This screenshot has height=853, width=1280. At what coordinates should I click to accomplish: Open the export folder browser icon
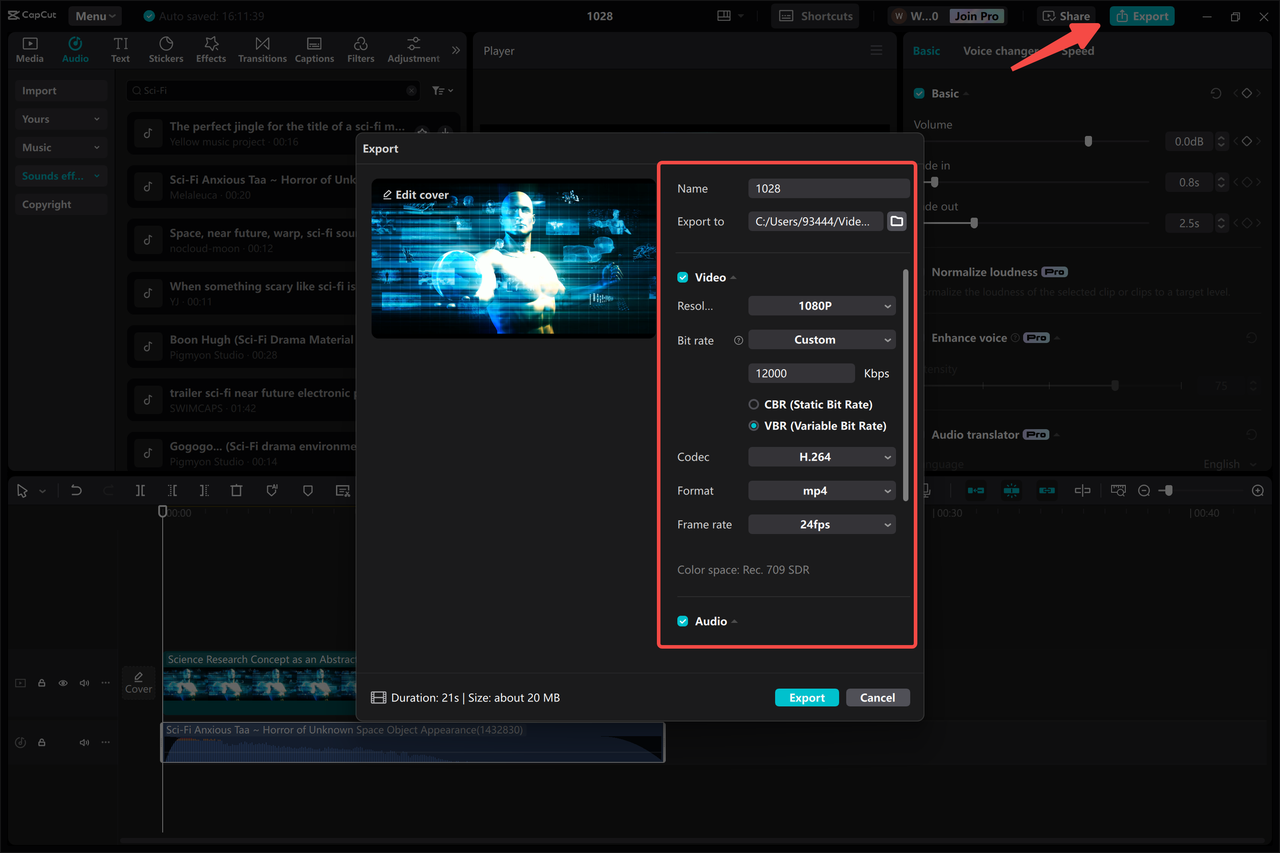pos(896,221)
